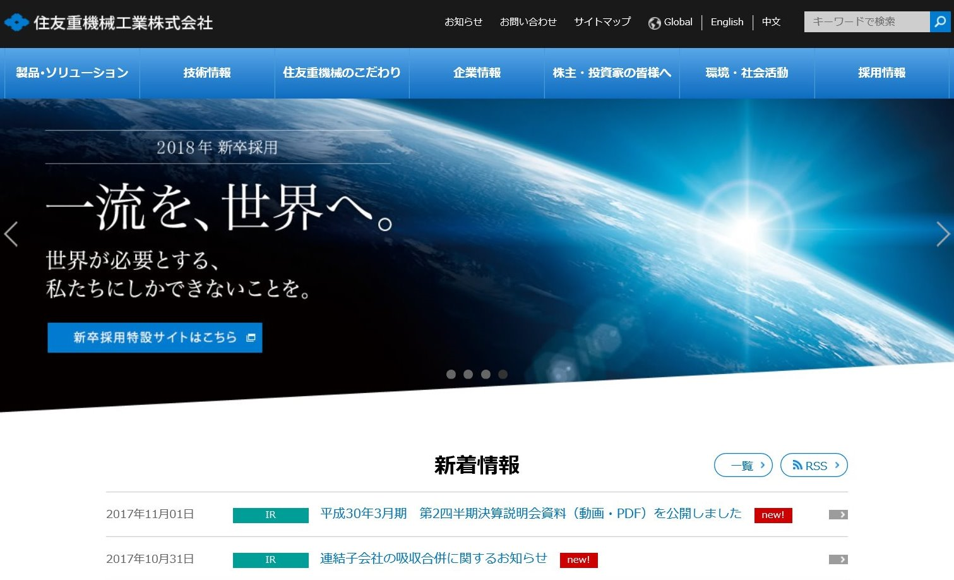Open the RSS feed button
Screen dimensions: 954x580
(814, 466)
